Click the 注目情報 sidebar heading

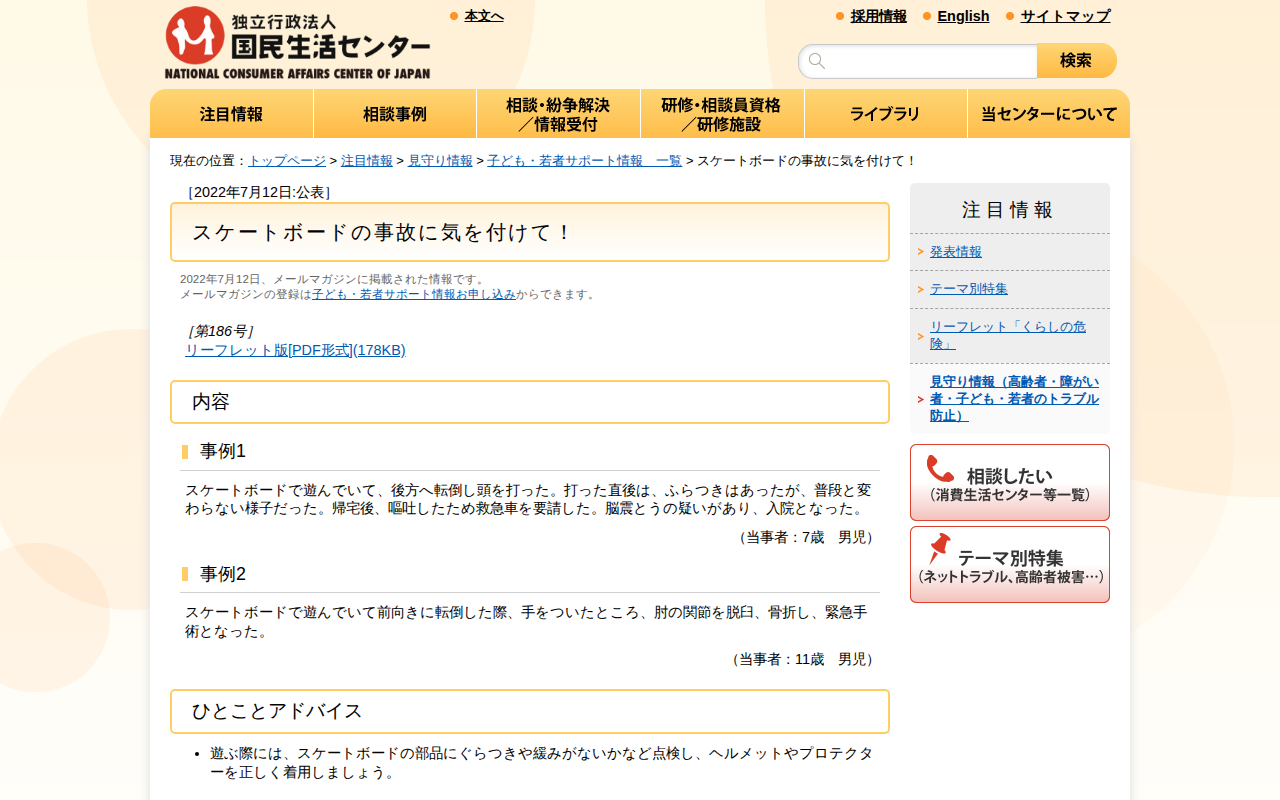point(1010,209)
